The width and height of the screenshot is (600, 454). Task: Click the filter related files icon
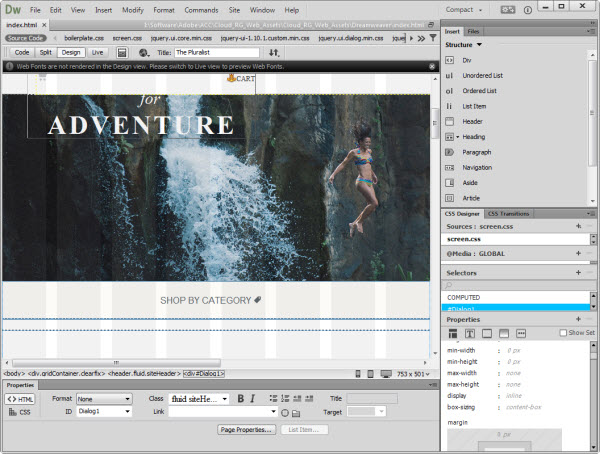433,38
